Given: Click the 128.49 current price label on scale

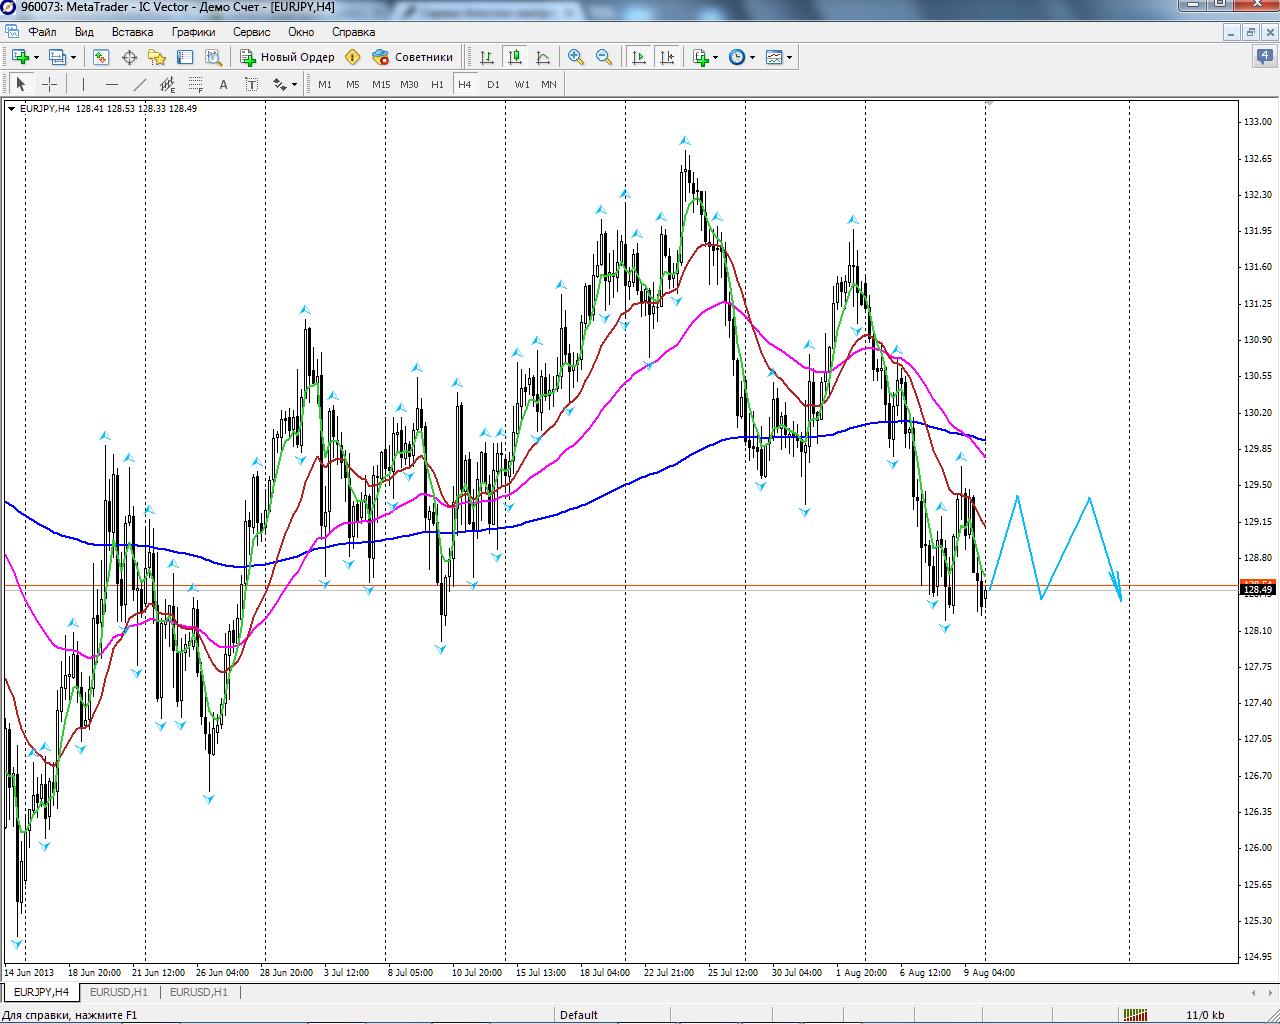Looking at the screenshot, I should 1257,590.
